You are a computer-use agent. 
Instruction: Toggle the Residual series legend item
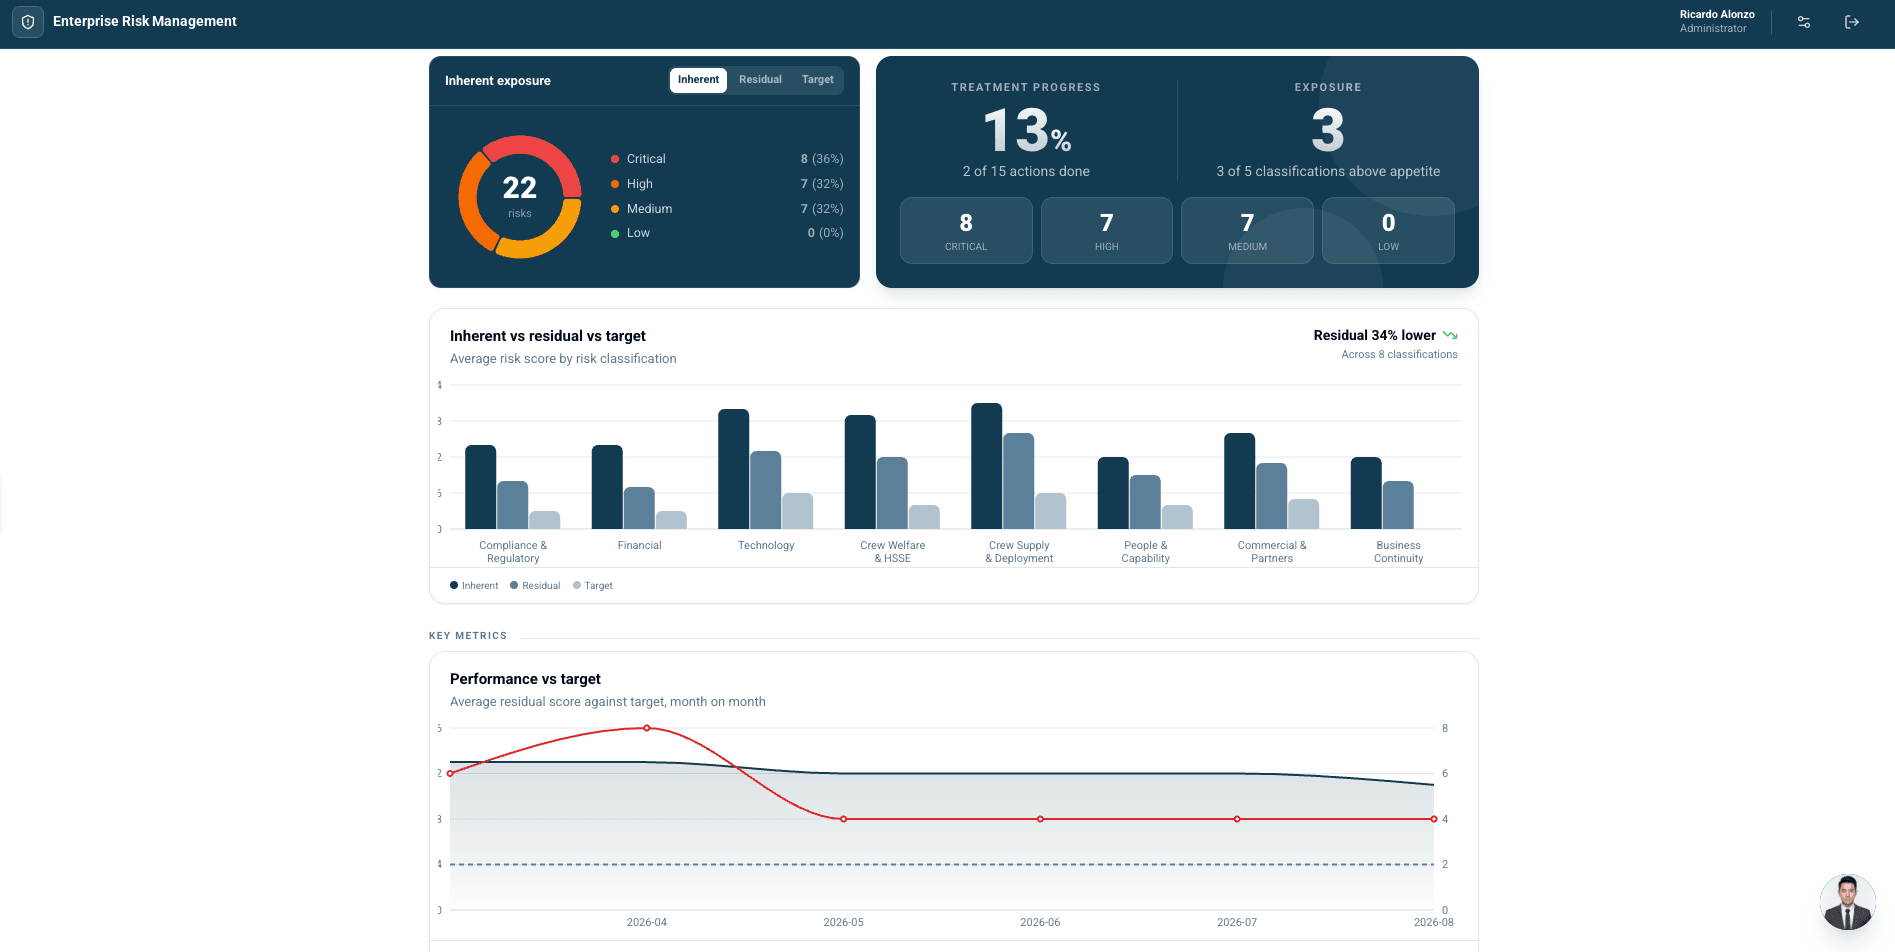[535, 586]
